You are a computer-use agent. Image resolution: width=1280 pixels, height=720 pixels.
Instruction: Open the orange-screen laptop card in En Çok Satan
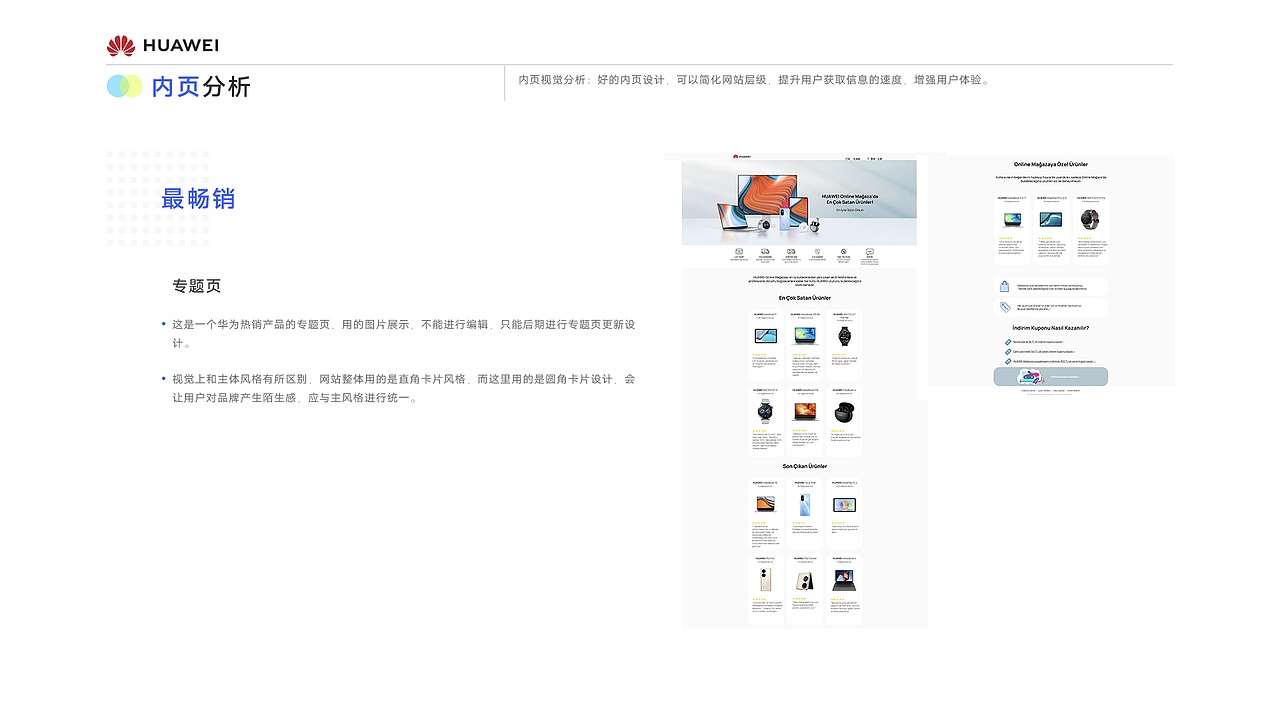point(805,421)
